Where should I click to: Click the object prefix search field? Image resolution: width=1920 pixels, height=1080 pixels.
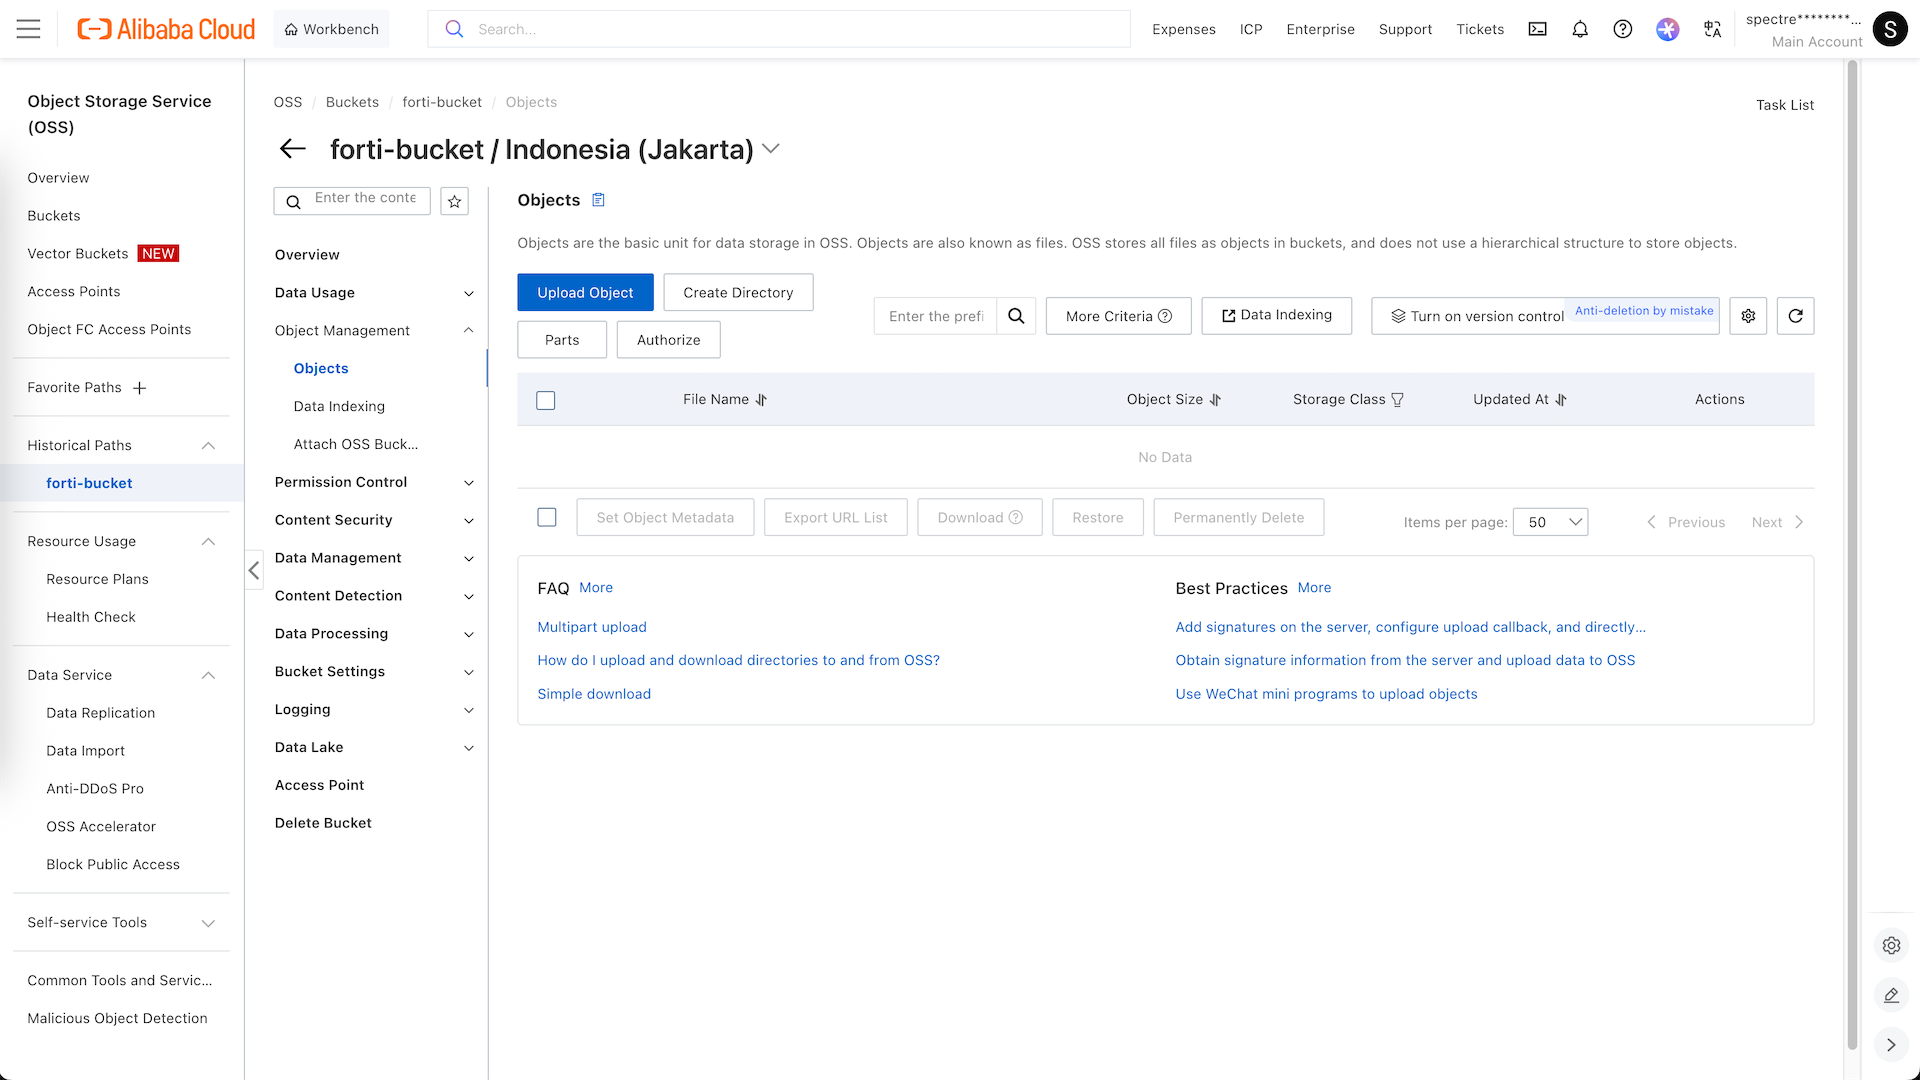[935, 316]
